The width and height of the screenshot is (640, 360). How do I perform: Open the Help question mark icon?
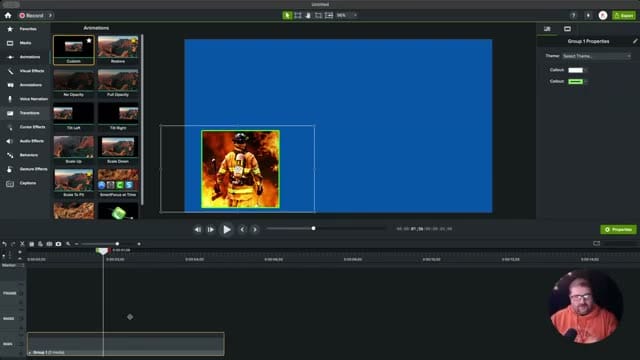573,16
